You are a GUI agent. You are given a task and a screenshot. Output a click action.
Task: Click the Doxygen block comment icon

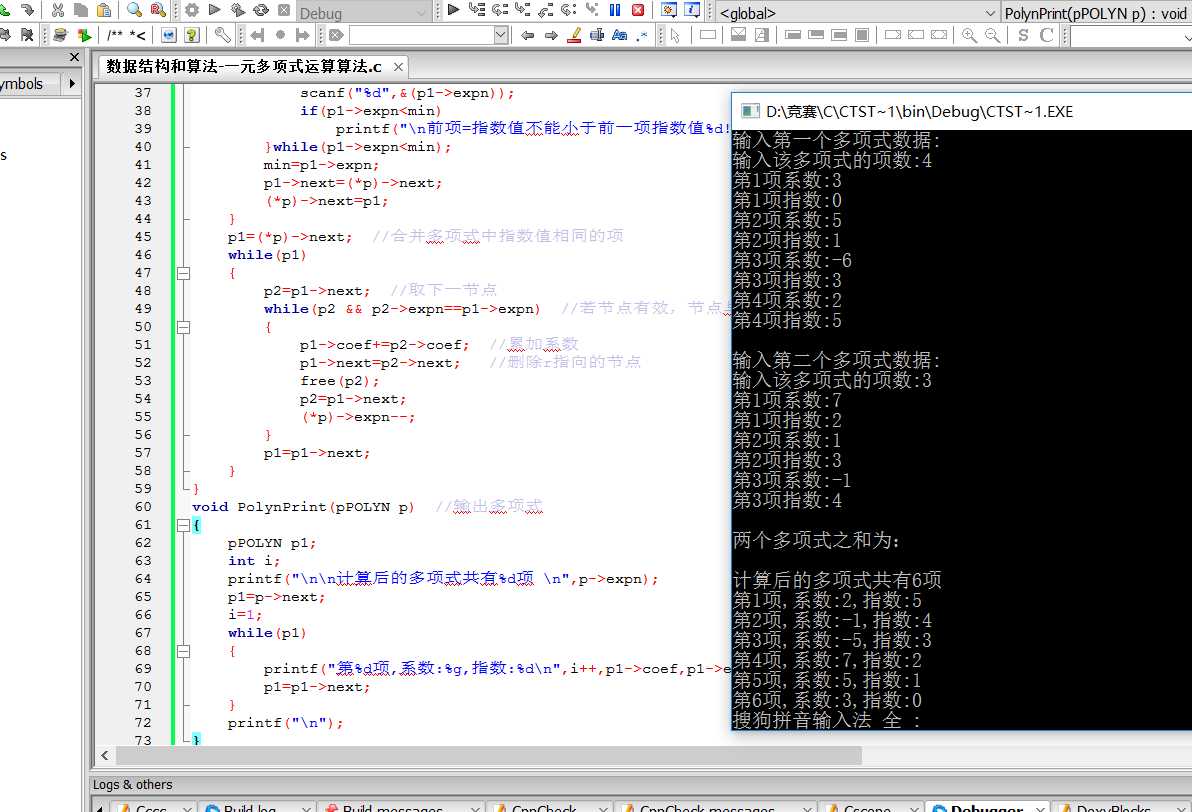tap(115, 34)
